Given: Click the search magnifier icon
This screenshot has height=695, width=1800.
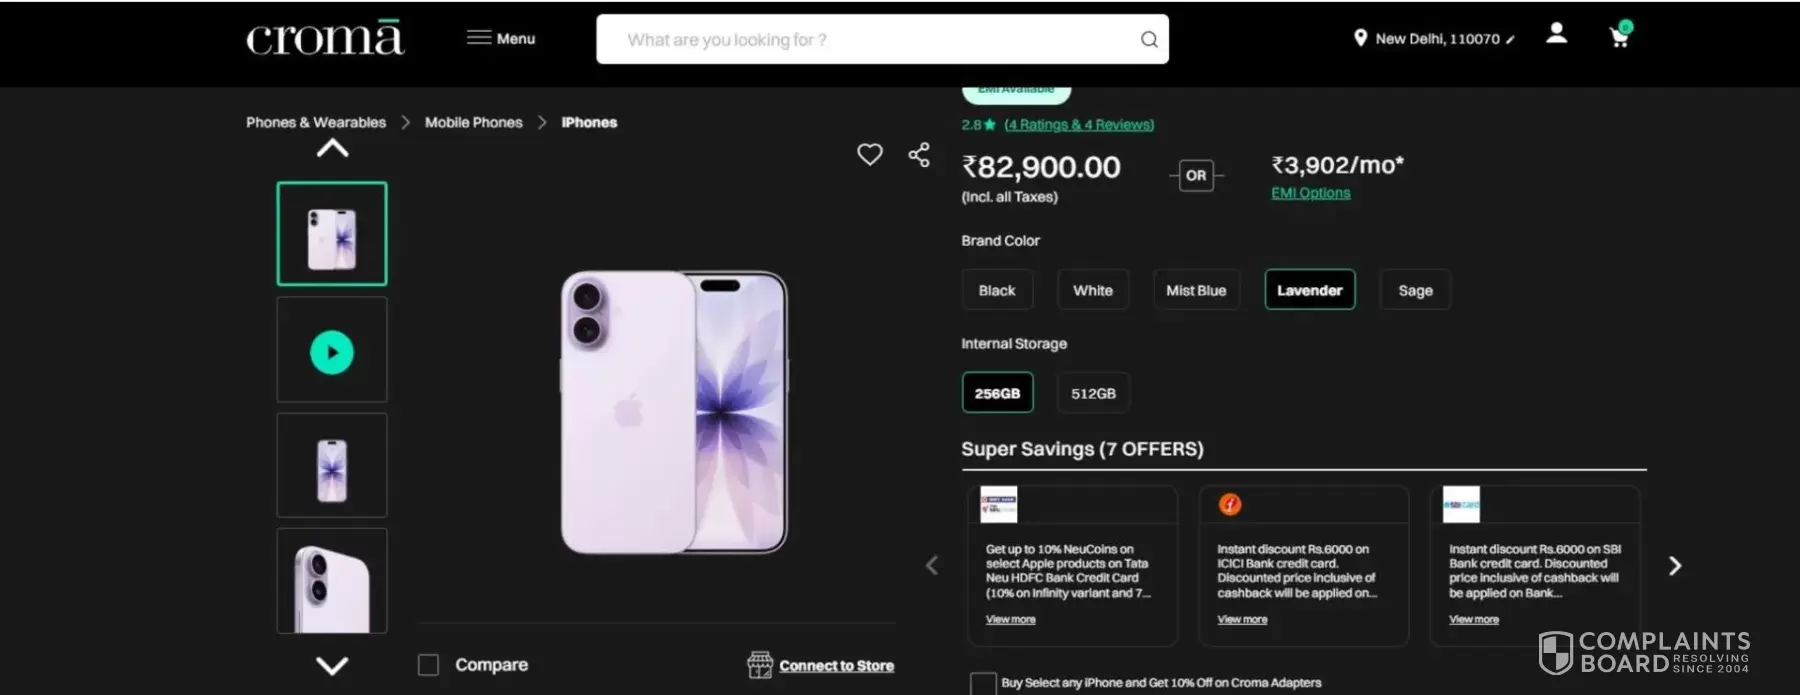Looking at the screenshot, I should point(1149,40).
